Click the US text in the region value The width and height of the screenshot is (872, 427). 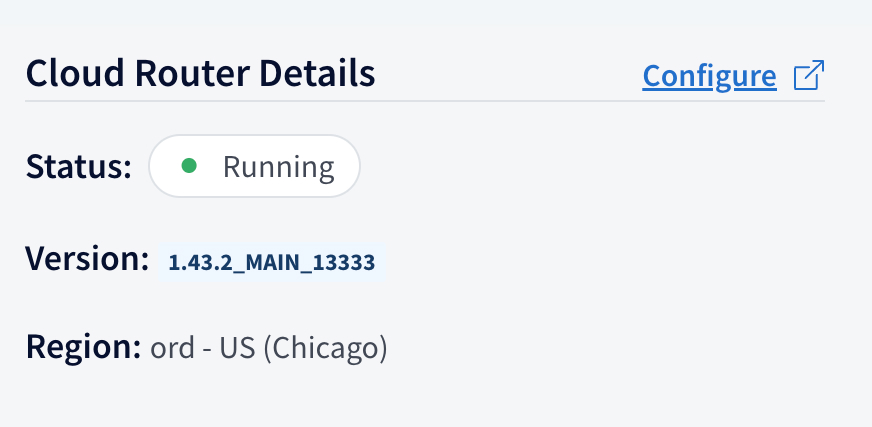click(237, 348)
